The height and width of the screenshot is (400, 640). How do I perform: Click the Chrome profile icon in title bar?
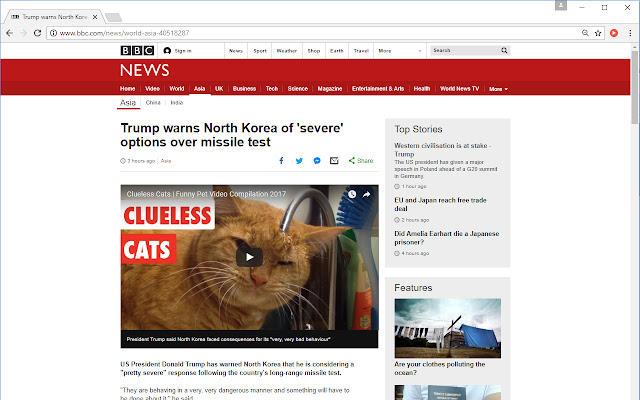tap(561, 5)
